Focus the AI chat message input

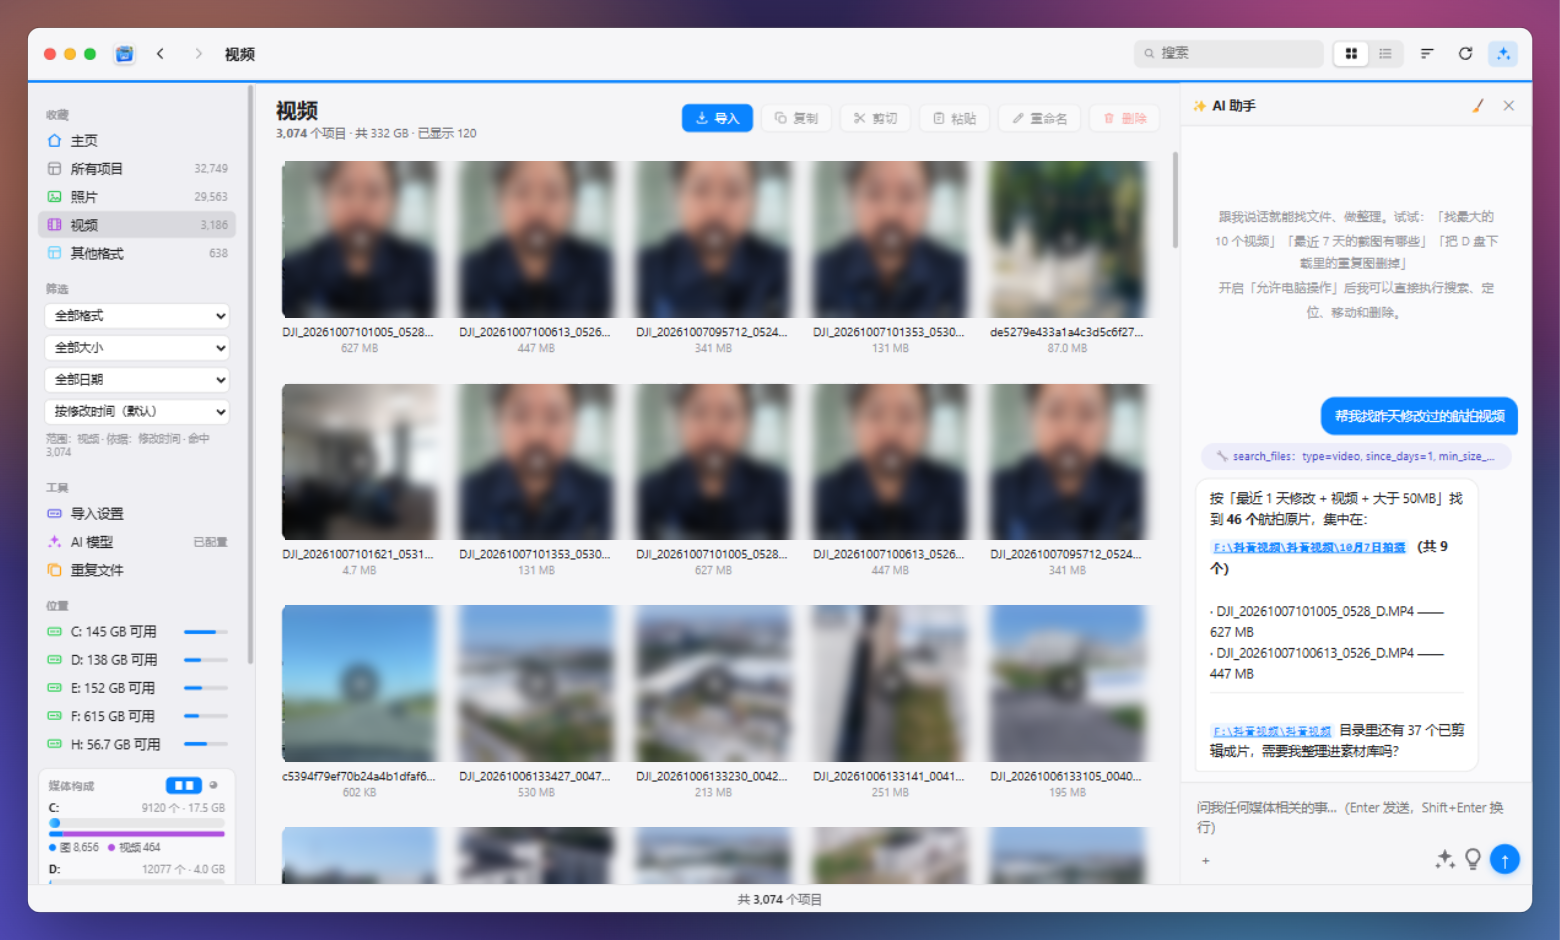pyautogui.click(x=1356, y=817)
